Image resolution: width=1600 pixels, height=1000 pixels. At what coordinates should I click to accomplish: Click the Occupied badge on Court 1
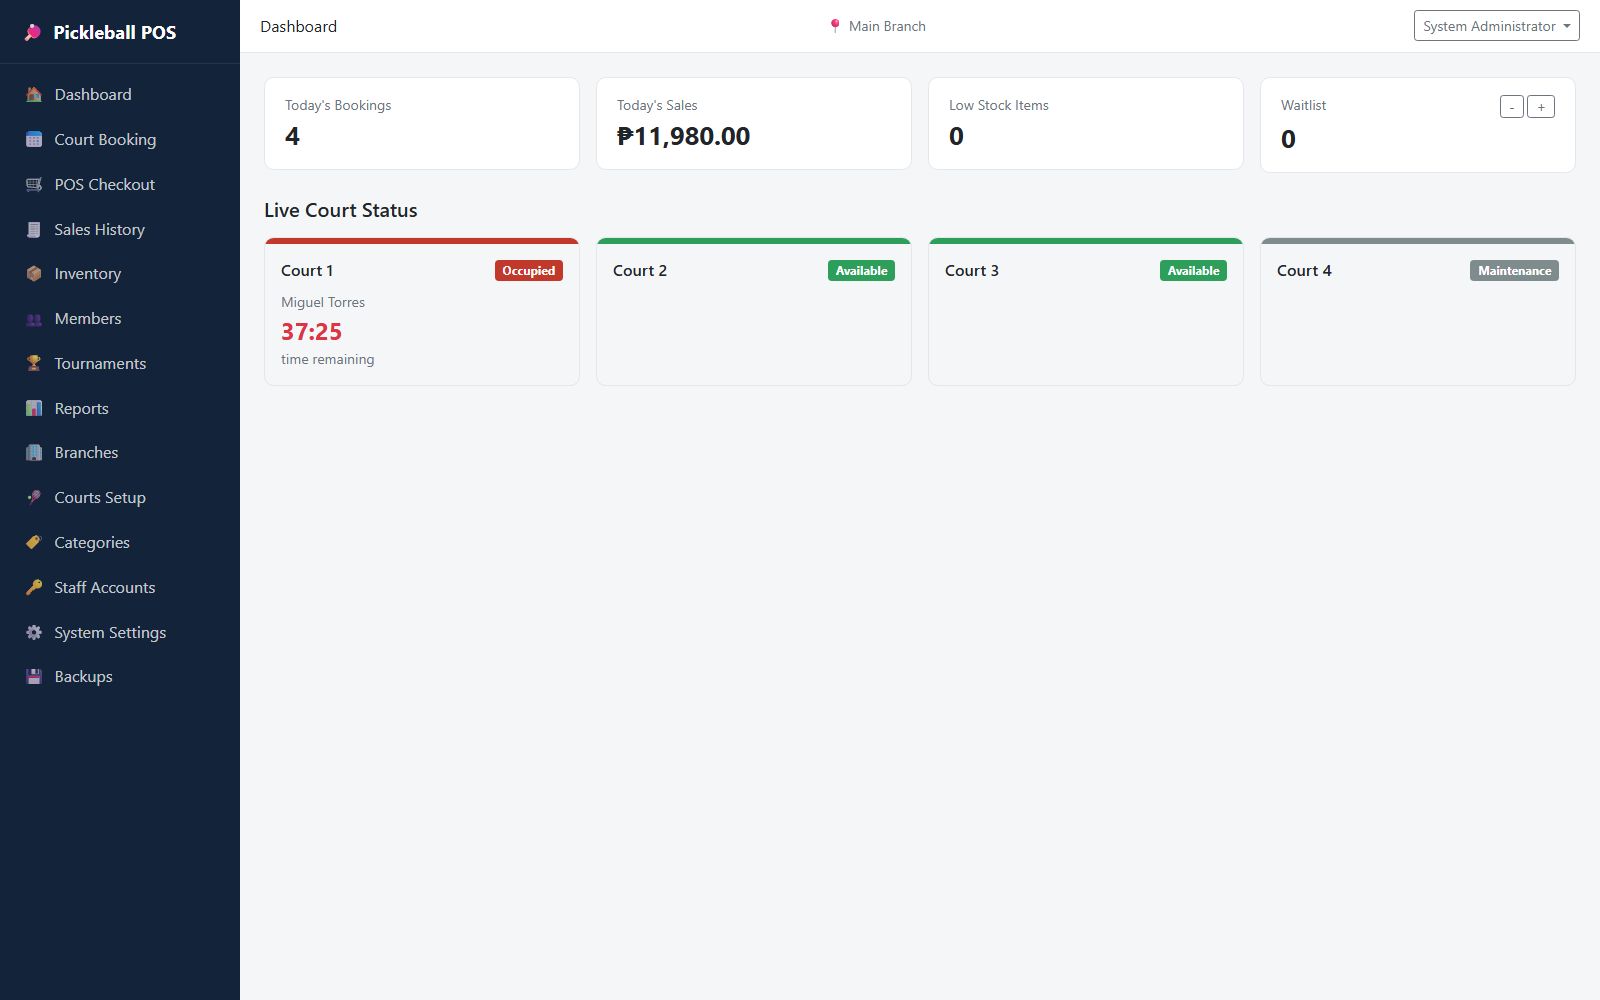click(529, 271)
